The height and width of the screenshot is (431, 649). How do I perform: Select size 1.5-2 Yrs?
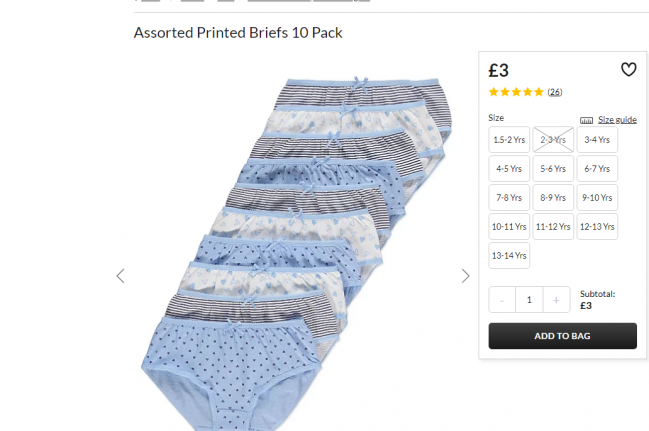tap(509, 140)
